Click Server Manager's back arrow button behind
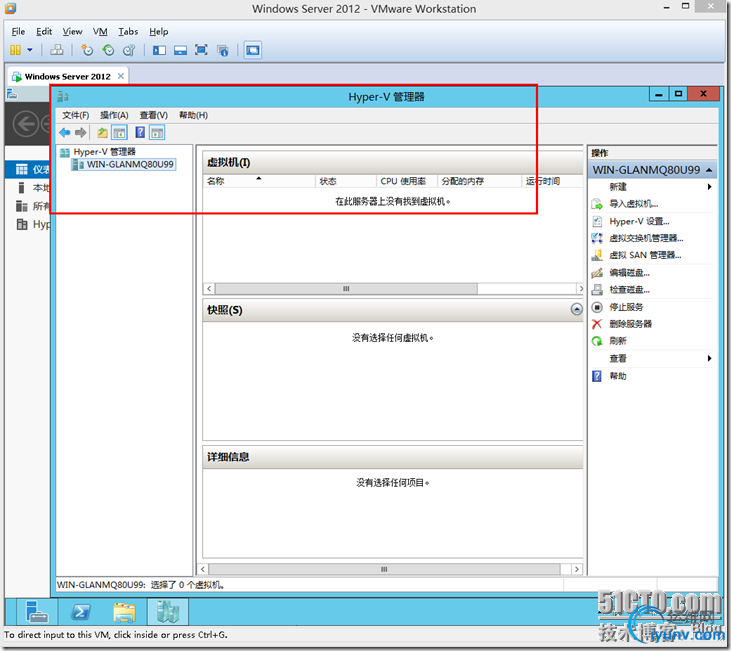Viewport: 731px width, 651px height. point(25,124)
